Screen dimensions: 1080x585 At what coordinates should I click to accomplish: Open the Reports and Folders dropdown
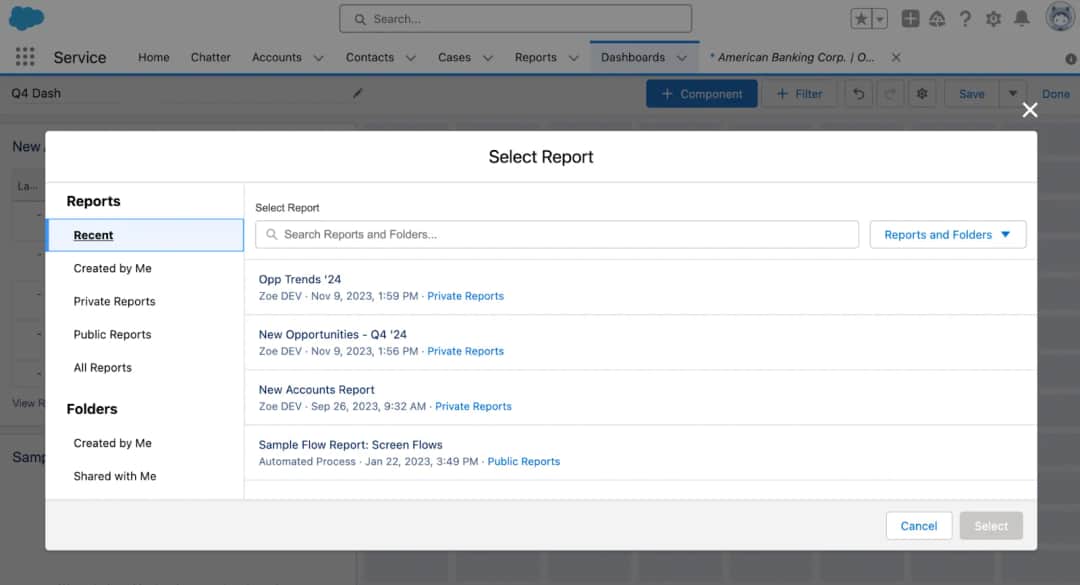coord(948,234)
